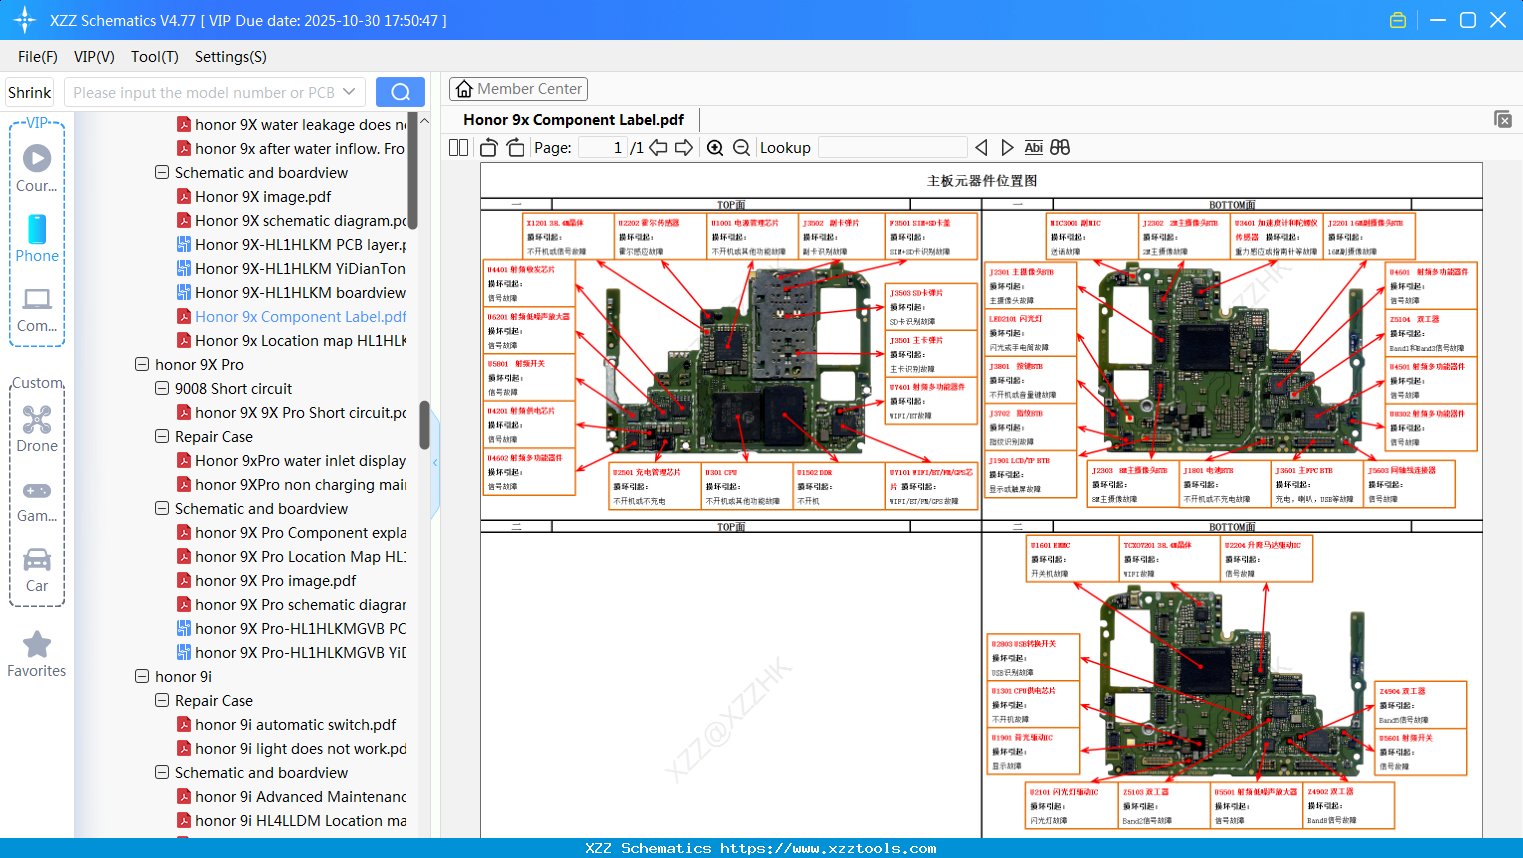Click the yellow briefcase icon in title bar
This screenshot has width=1523, height=858.
[1398, 20]
